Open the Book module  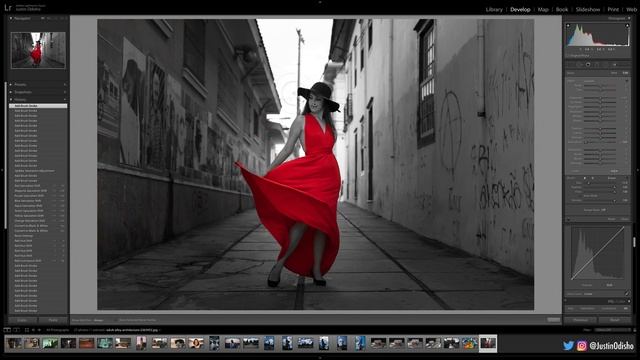click(562, 9)
